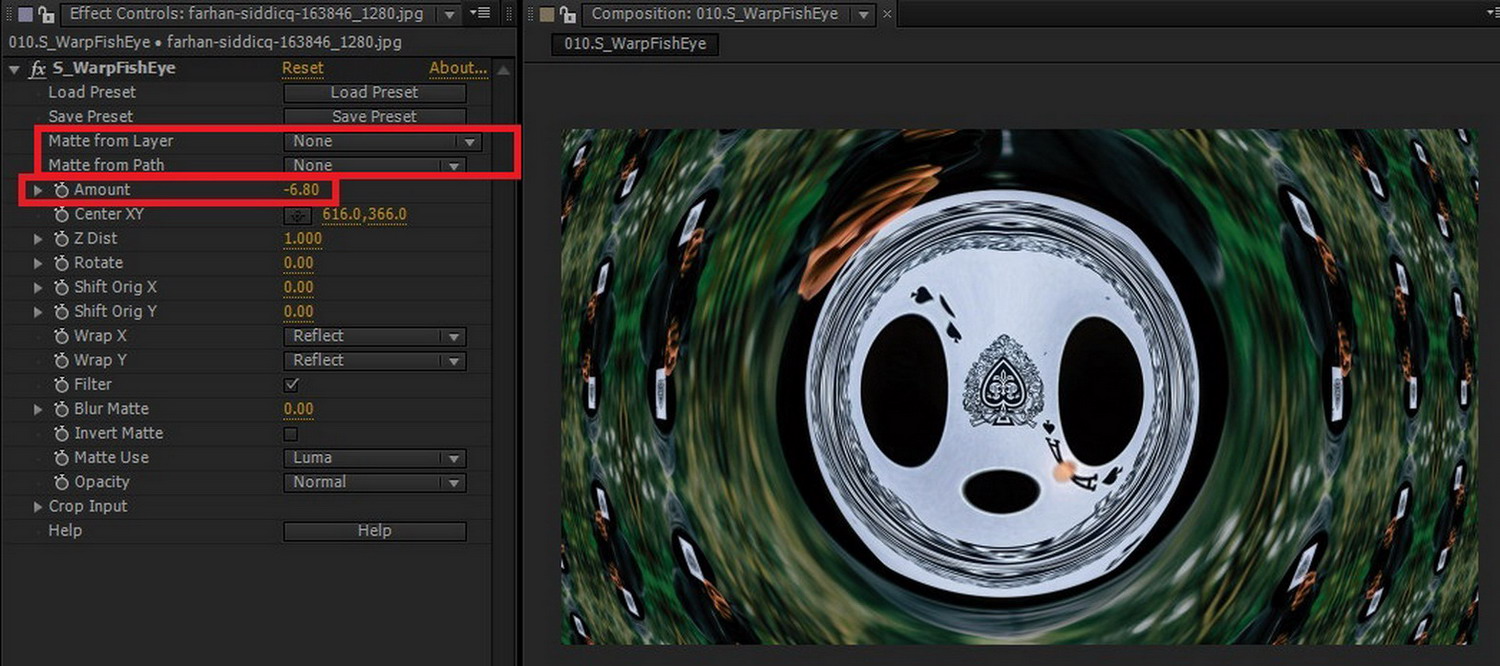Expand the Rotate property triangle
This screenshot has height=666, width=1500.
pos(38,263)
